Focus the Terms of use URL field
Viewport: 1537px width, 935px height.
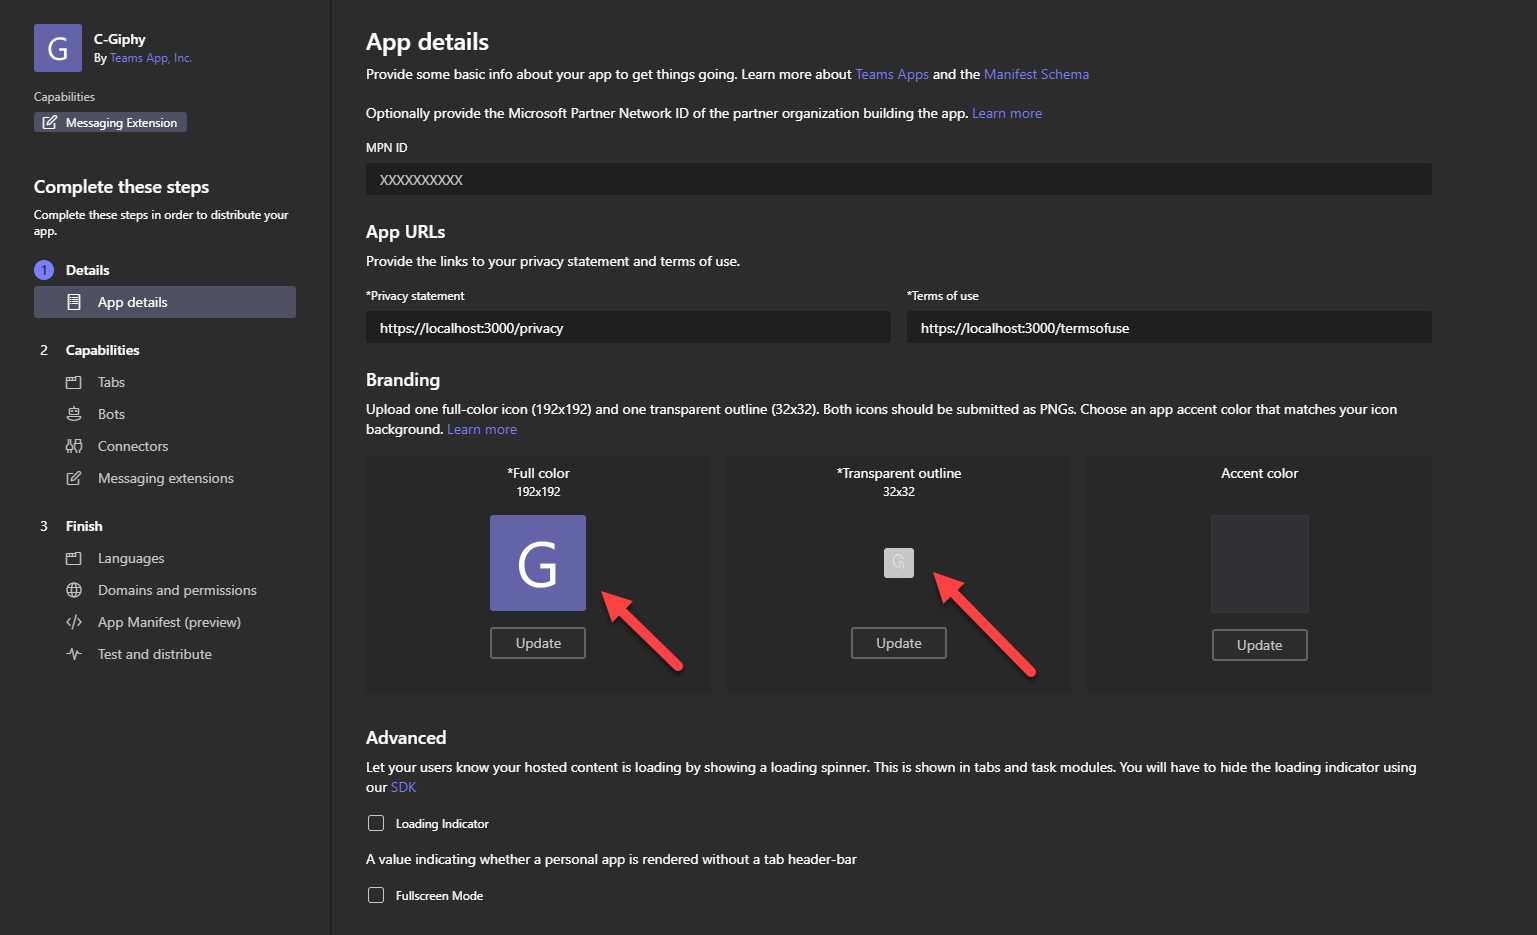pos(1169,327)
